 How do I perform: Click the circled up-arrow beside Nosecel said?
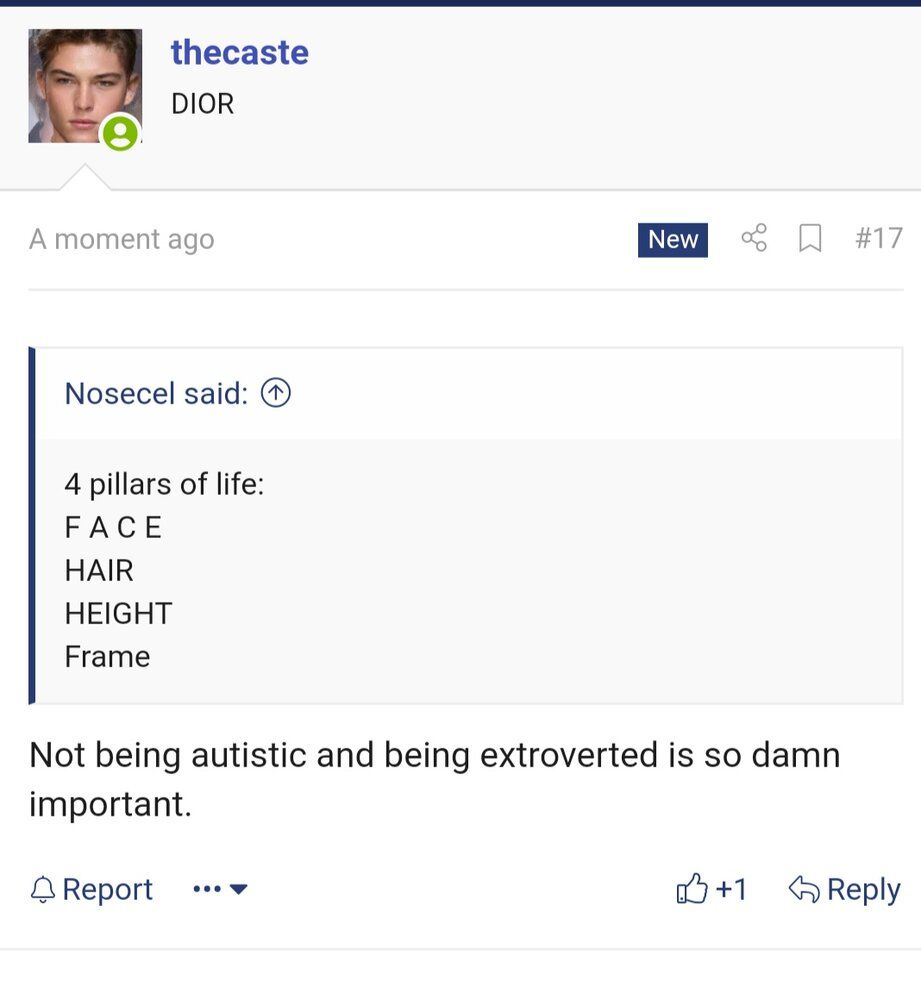click(x=275, y=393)
